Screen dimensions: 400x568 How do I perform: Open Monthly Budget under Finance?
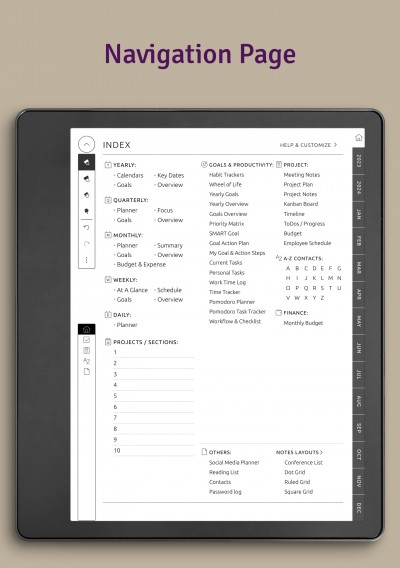[303, 323]
